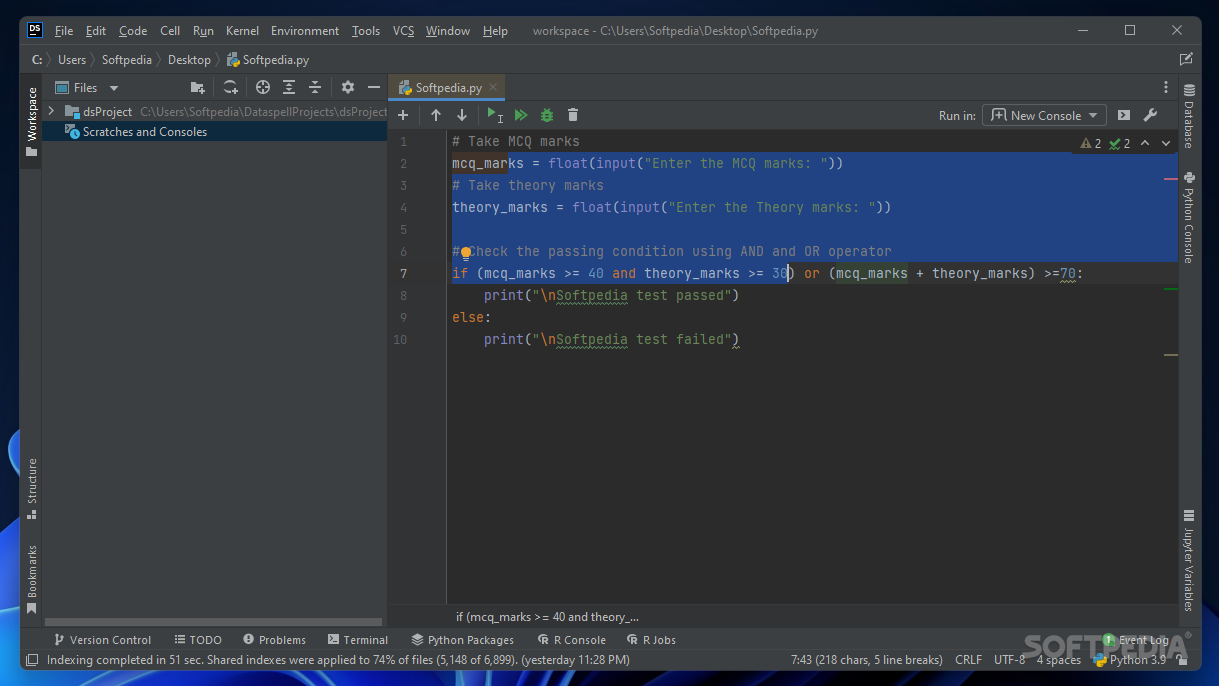
Task: Open the Version Control tool window
Action: [102, 640]
